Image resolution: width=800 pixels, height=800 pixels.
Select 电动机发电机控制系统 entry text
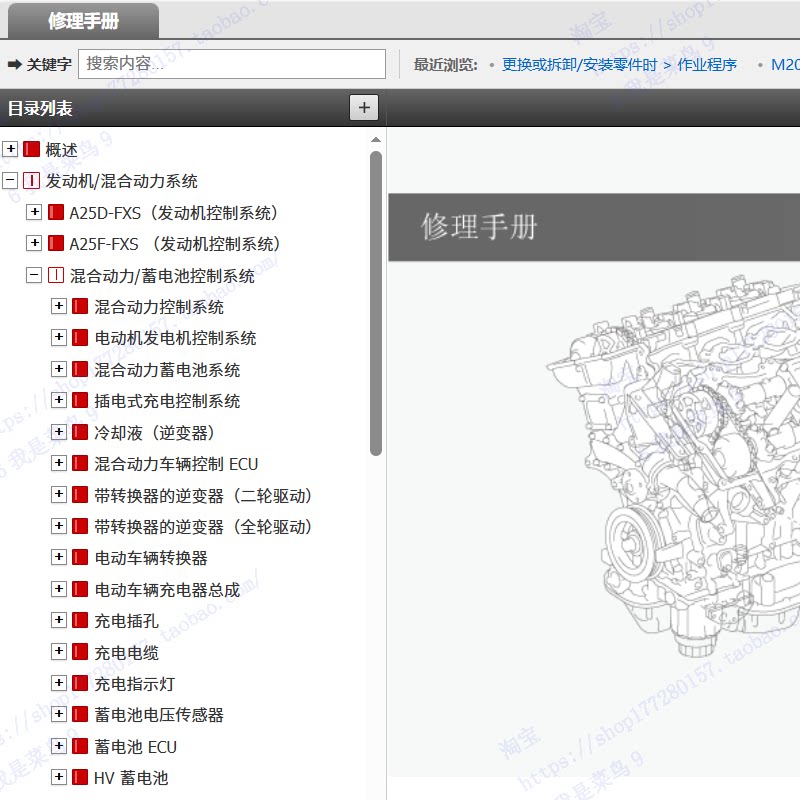[x=175, y=338]
